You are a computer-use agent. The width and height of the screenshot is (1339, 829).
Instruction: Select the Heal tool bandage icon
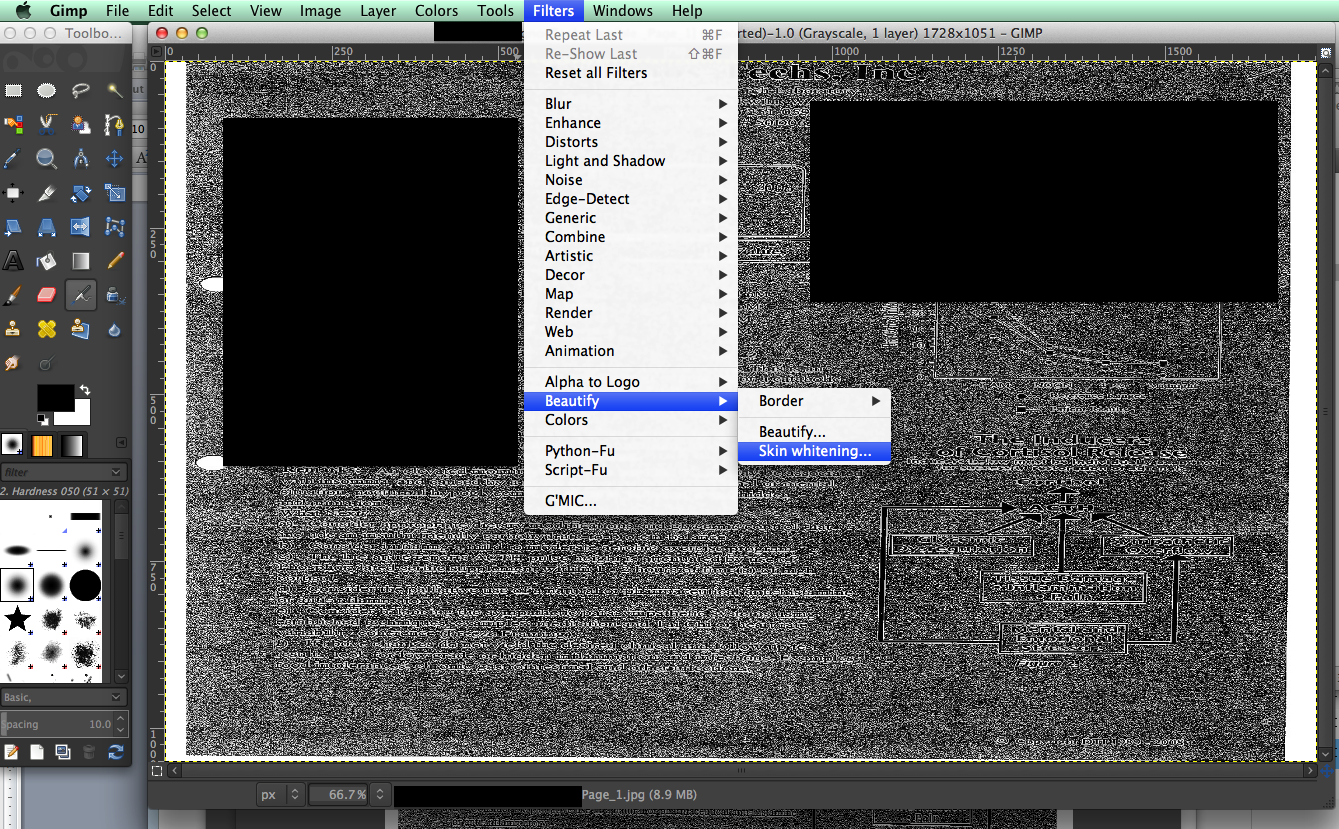(47, 329)
